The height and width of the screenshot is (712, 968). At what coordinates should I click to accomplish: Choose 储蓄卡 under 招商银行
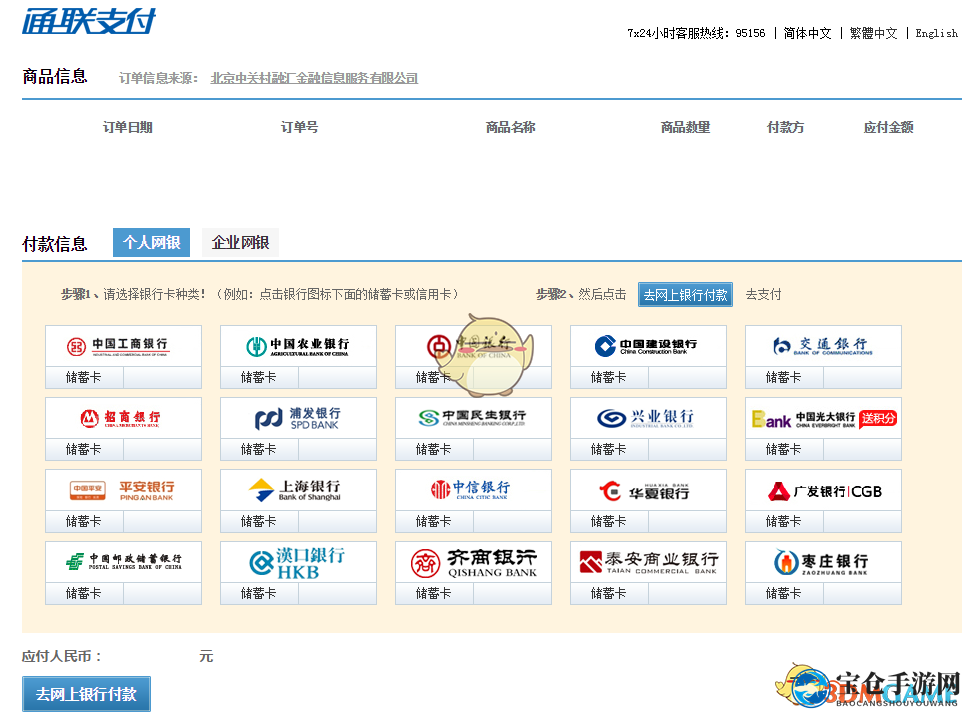click(84, 450)
